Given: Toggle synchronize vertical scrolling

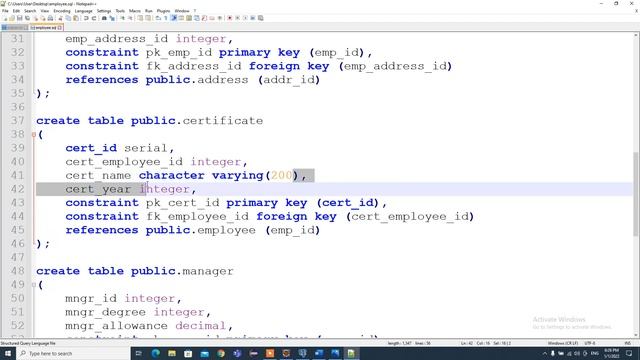Looking at the screenshot, I should coord(140,18).
